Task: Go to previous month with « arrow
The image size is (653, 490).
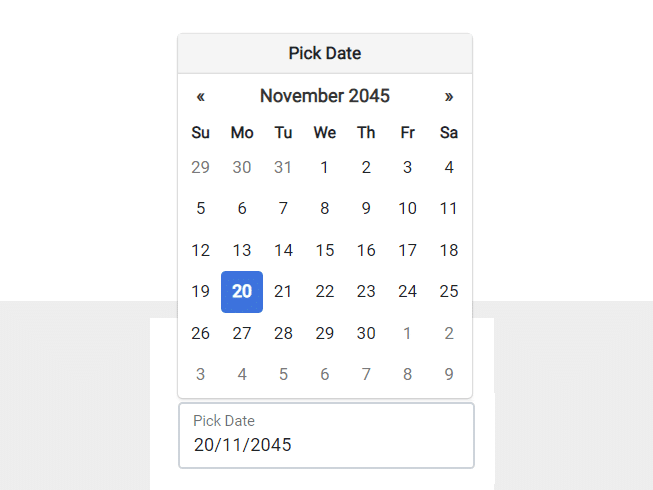Action: 201,96
